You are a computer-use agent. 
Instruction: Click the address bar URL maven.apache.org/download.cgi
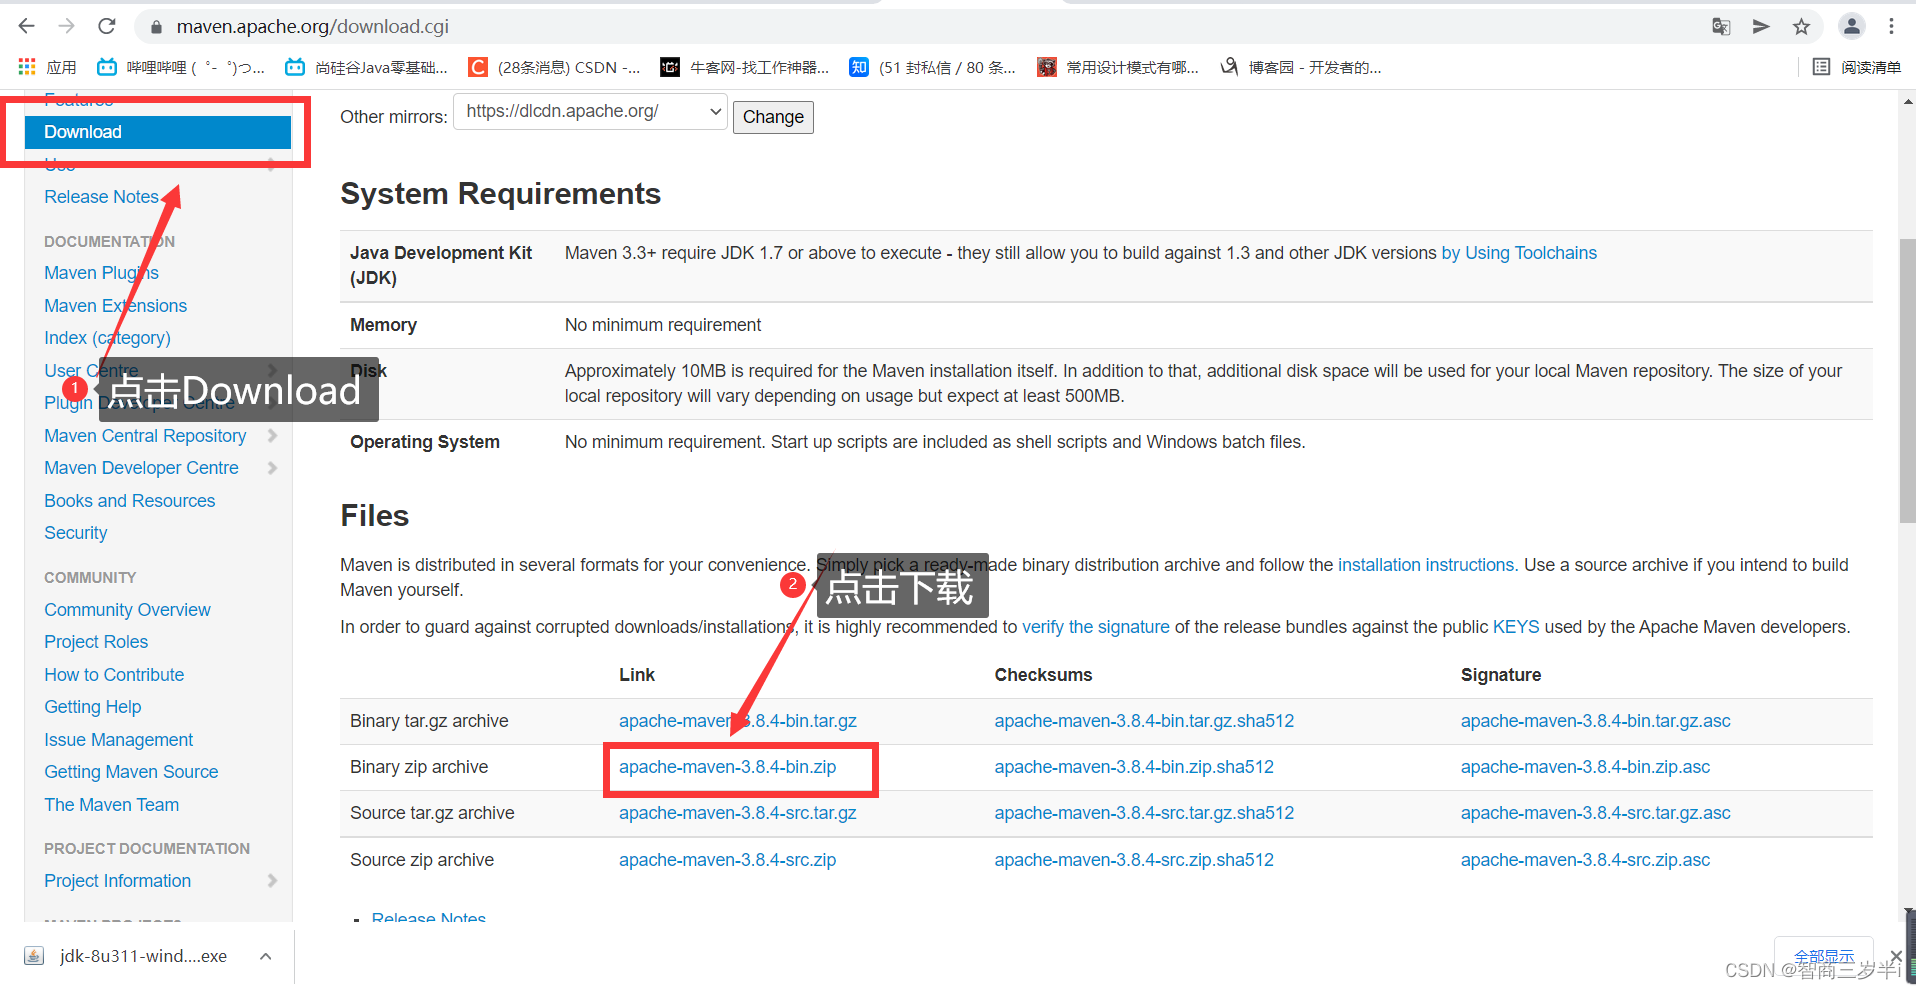pyautogui.click(x=312, y=27)
